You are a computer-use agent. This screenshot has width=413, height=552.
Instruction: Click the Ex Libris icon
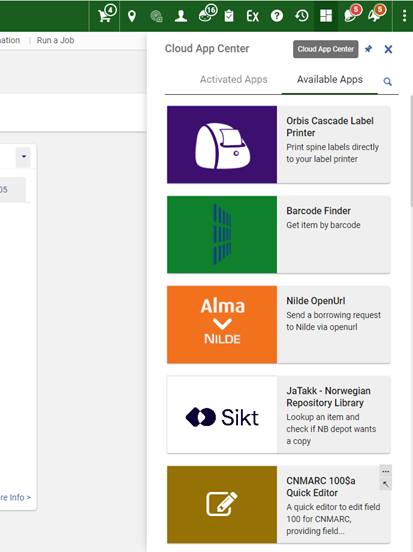pyautogui.click(x=252, y=16)
